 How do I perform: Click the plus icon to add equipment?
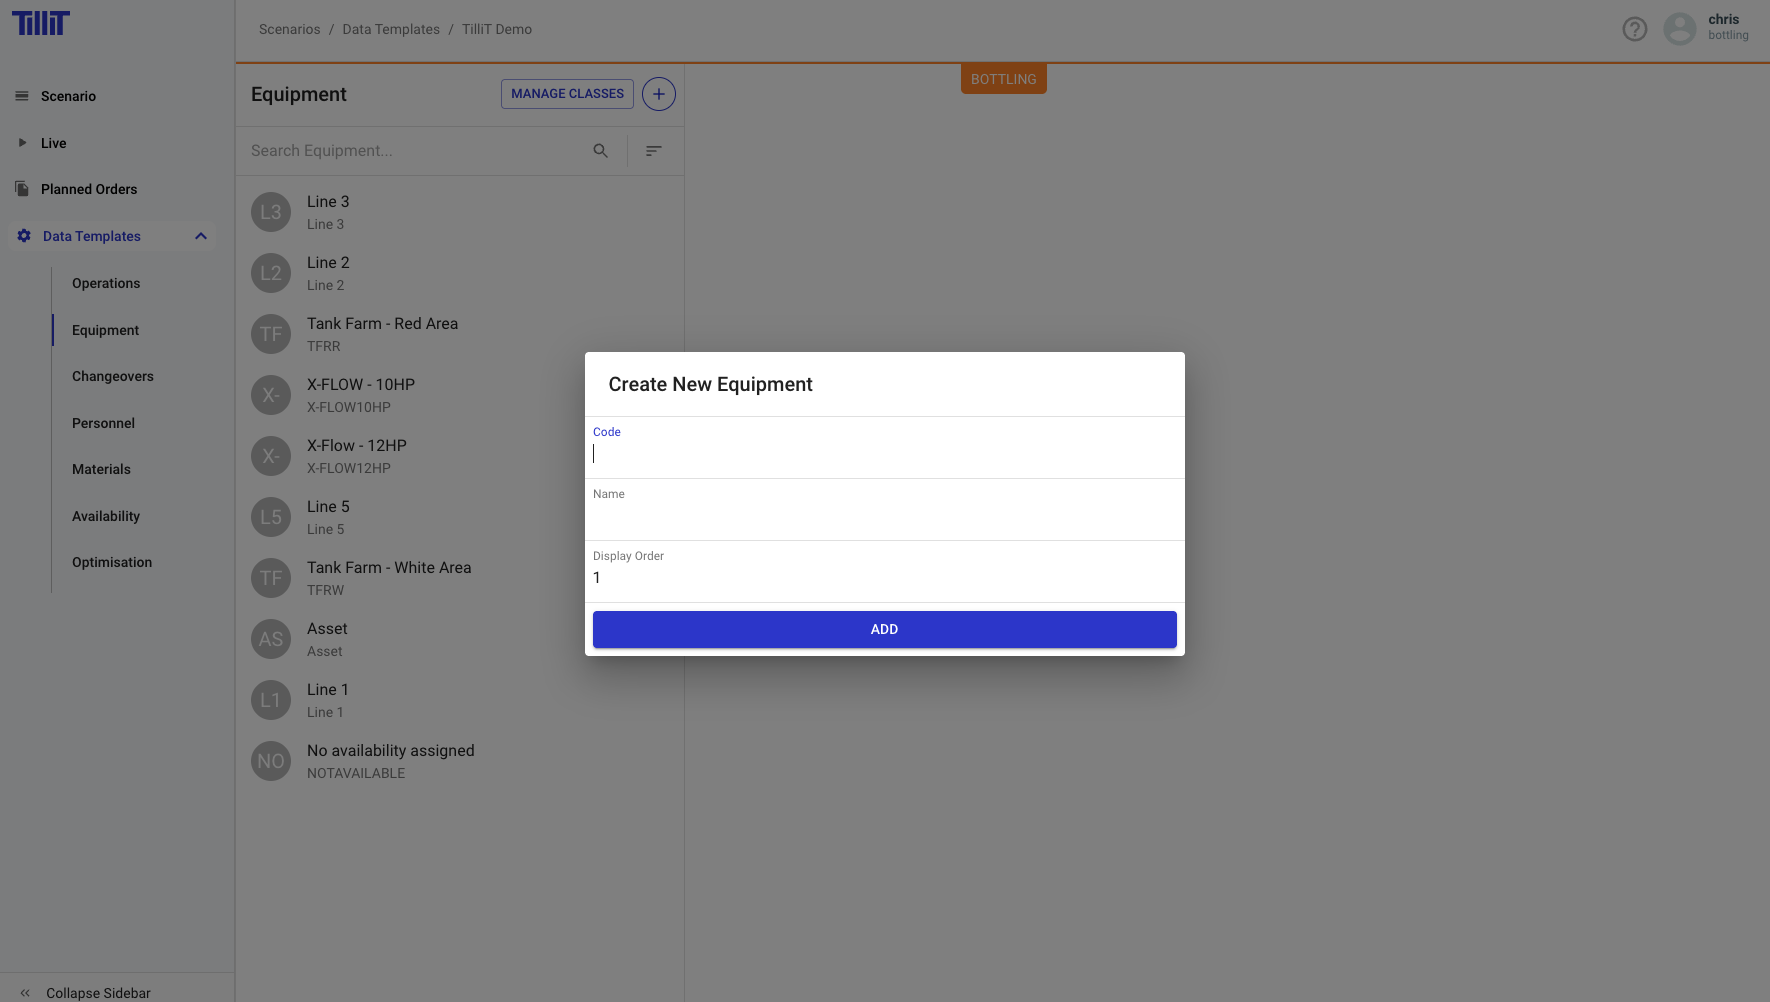[658, 94]
